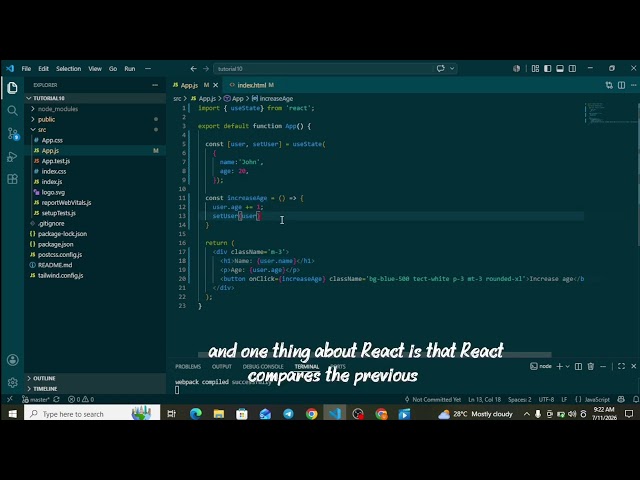
Task: Open the Manage gear icon
Action: (12, 382)
